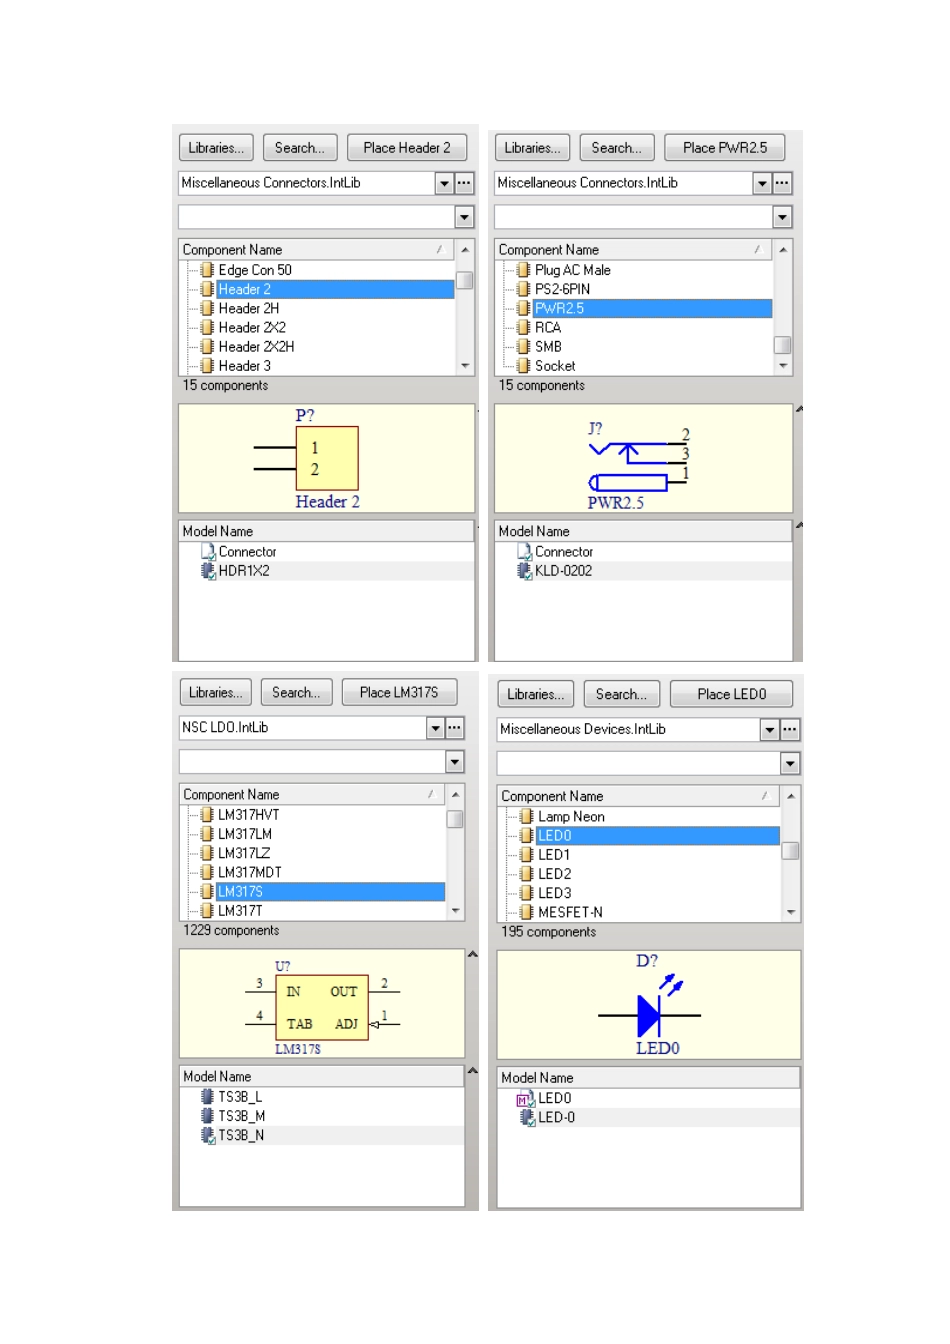Click the PWR2.5 component icon
Viewport: 950px width, 1344px height.
tap(523, 308)
